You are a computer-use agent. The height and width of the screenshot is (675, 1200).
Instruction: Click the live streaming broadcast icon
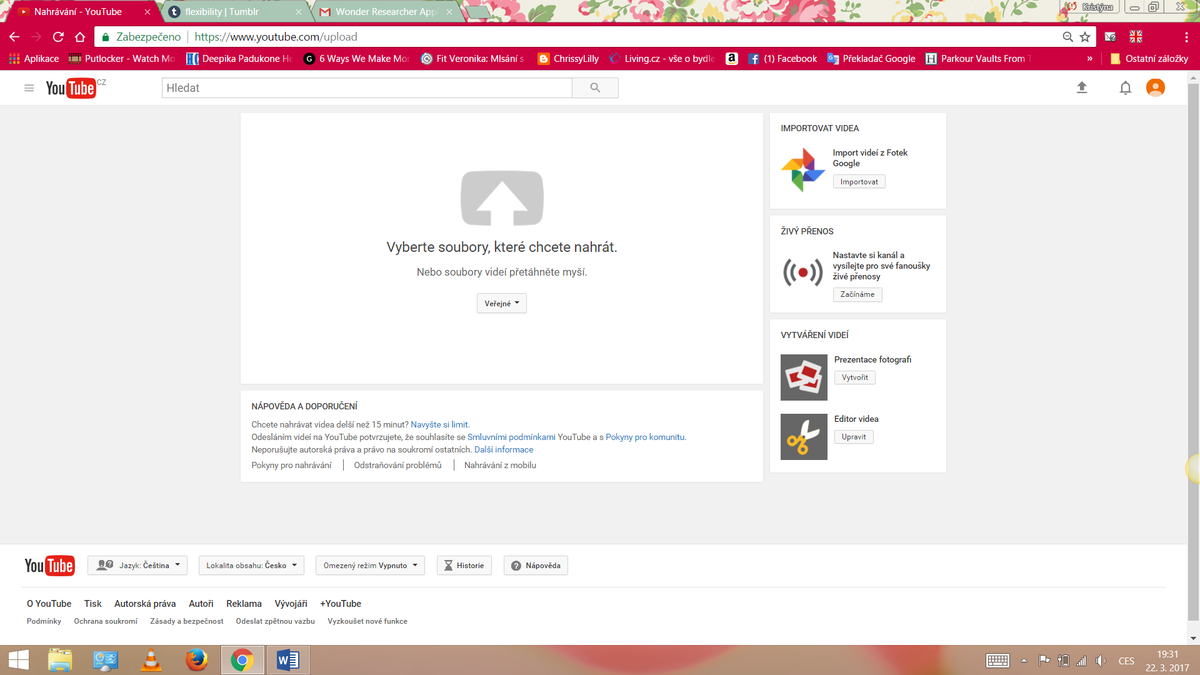[802, 272]
